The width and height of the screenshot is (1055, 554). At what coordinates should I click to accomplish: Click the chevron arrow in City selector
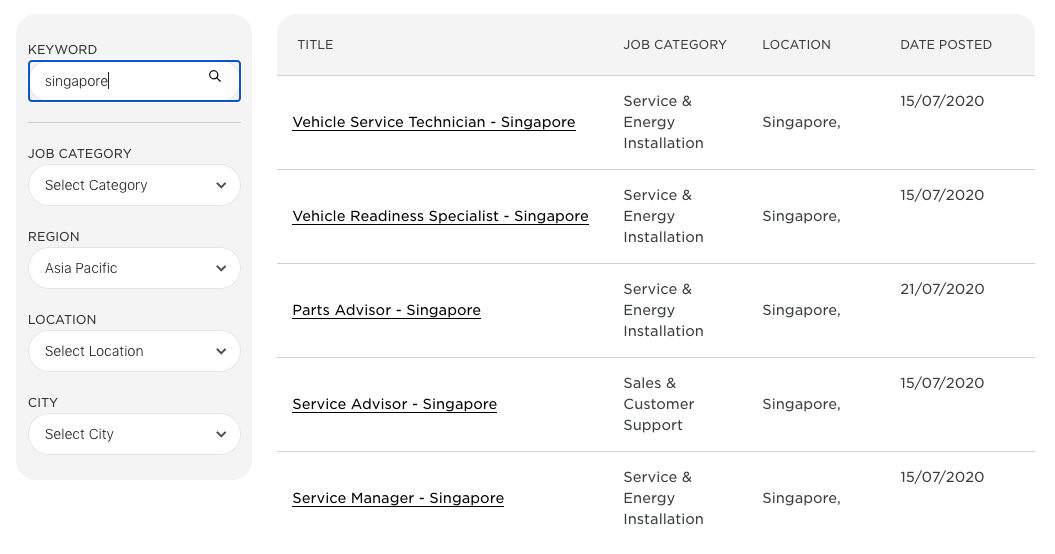[221, 434]
